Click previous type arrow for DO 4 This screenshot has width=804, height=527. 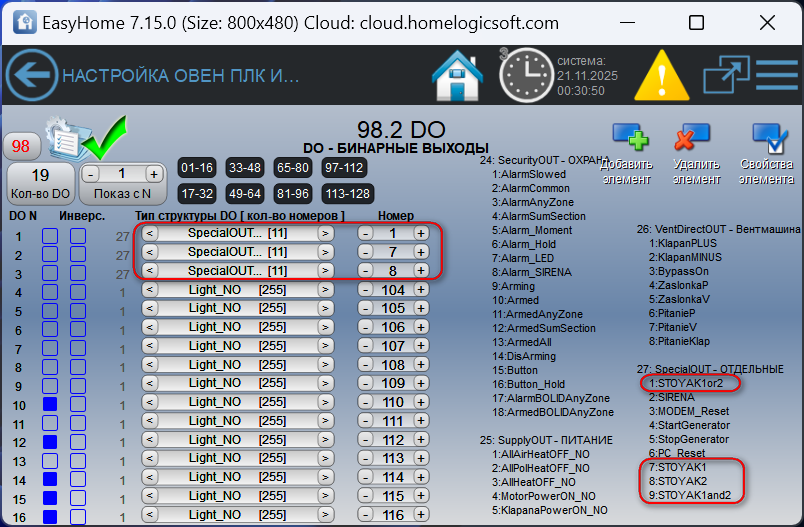point(150,290)
